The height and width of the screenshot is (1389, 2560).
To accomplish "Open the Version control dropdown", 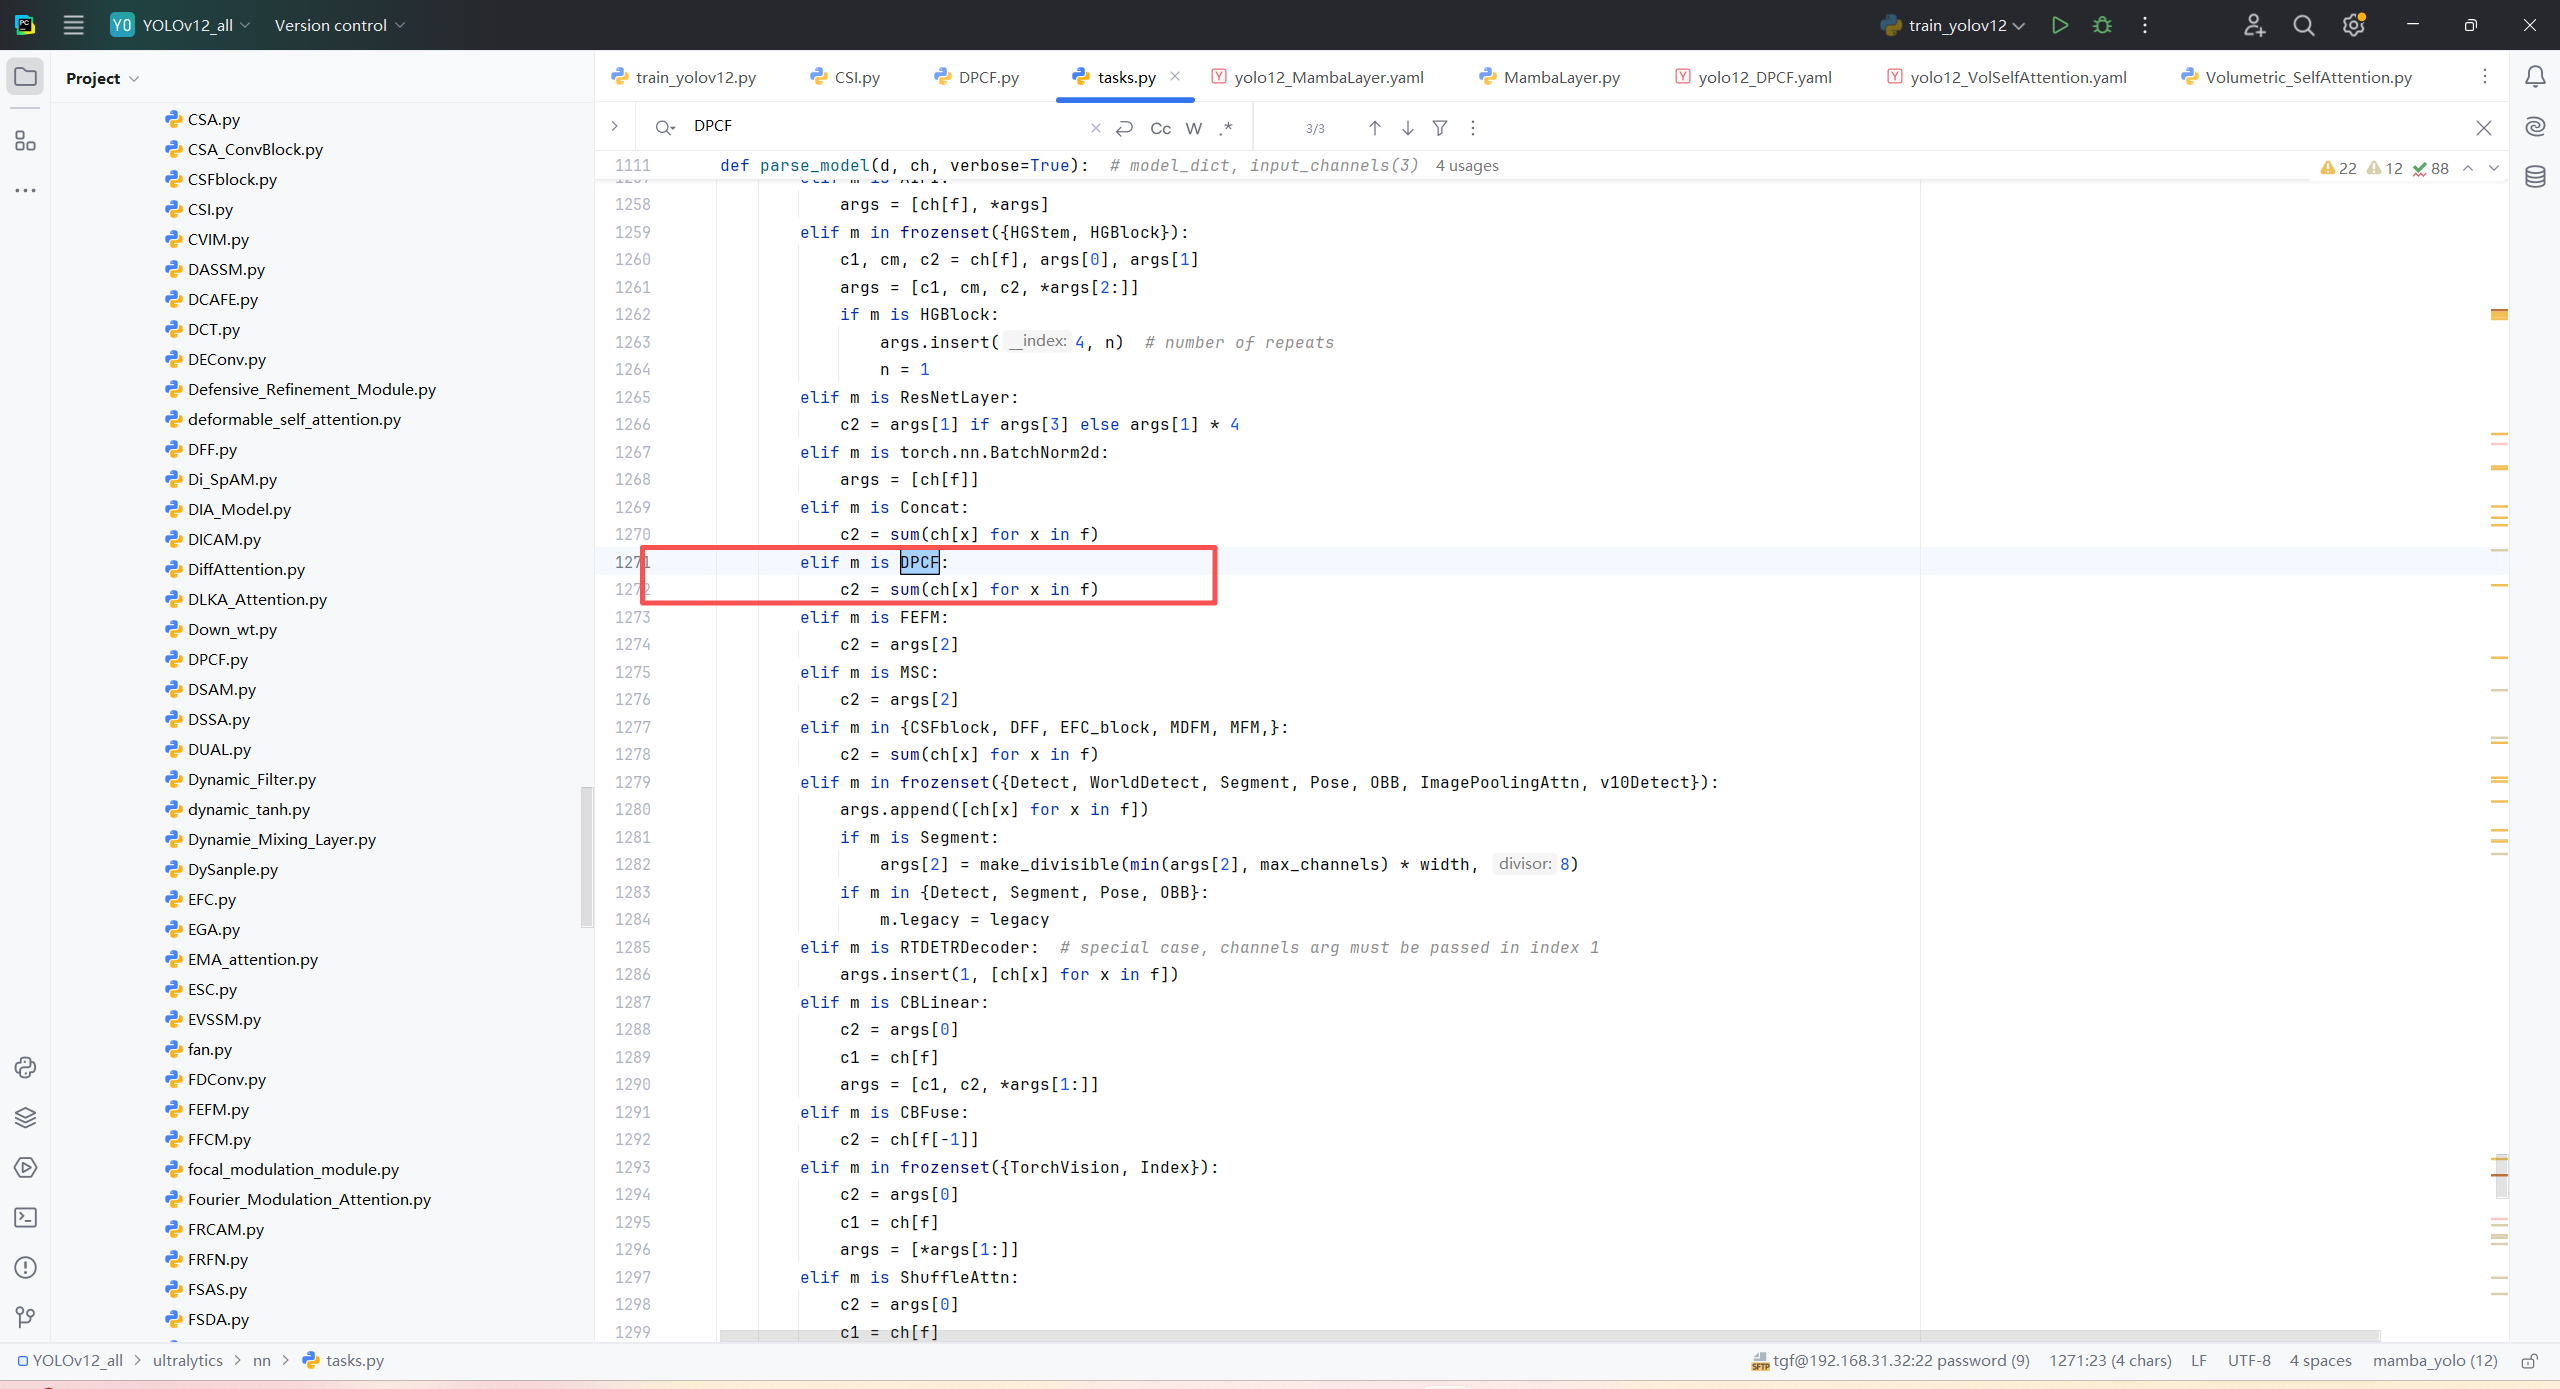I will pyautogui.click(x=339, y=25).
